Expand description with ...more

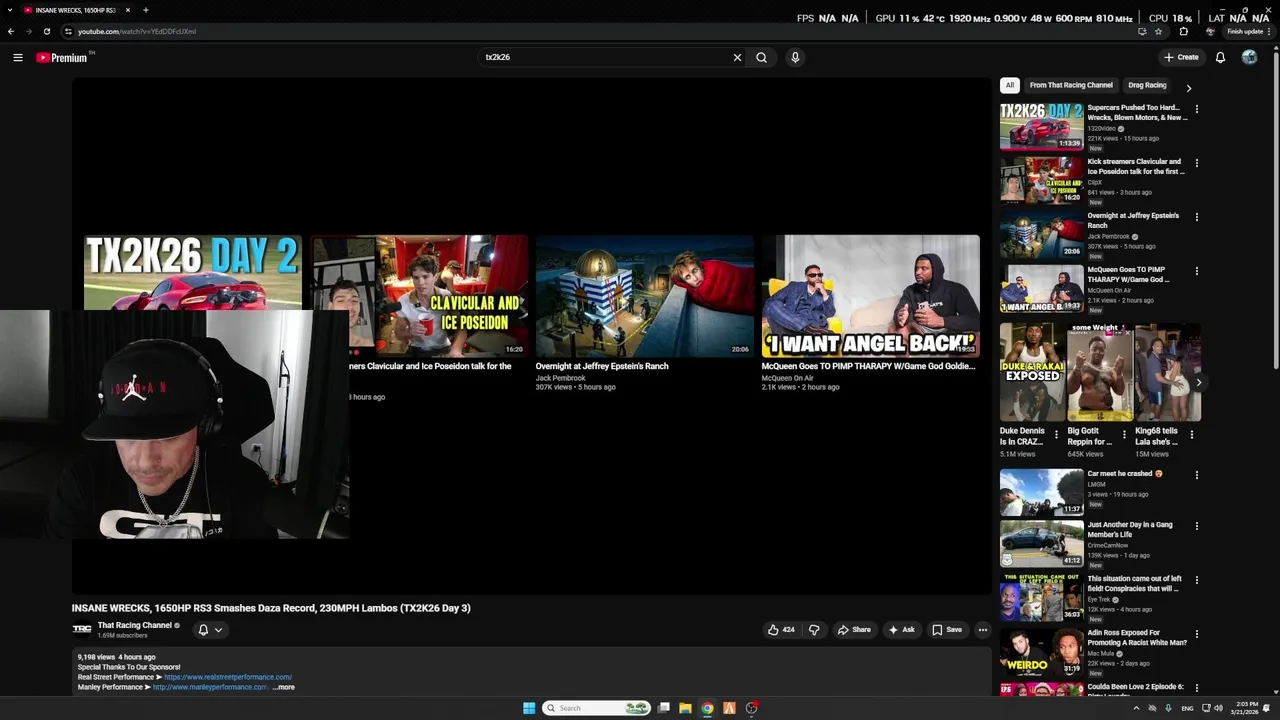coord(284,687)
